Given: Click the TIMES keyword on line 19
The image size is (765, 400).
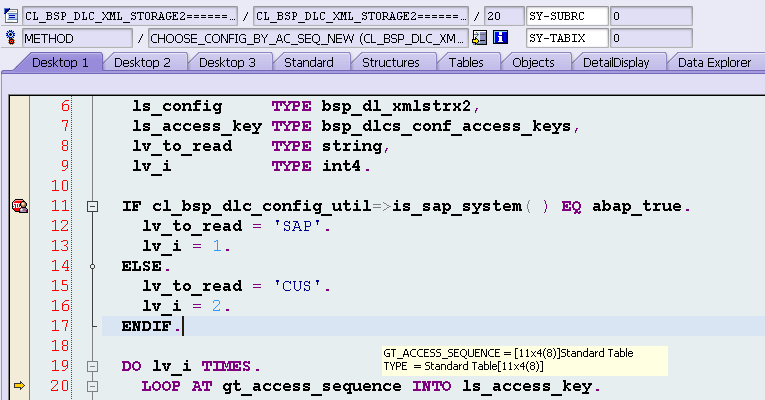Looking at the screenshot, I should point(226,366).
